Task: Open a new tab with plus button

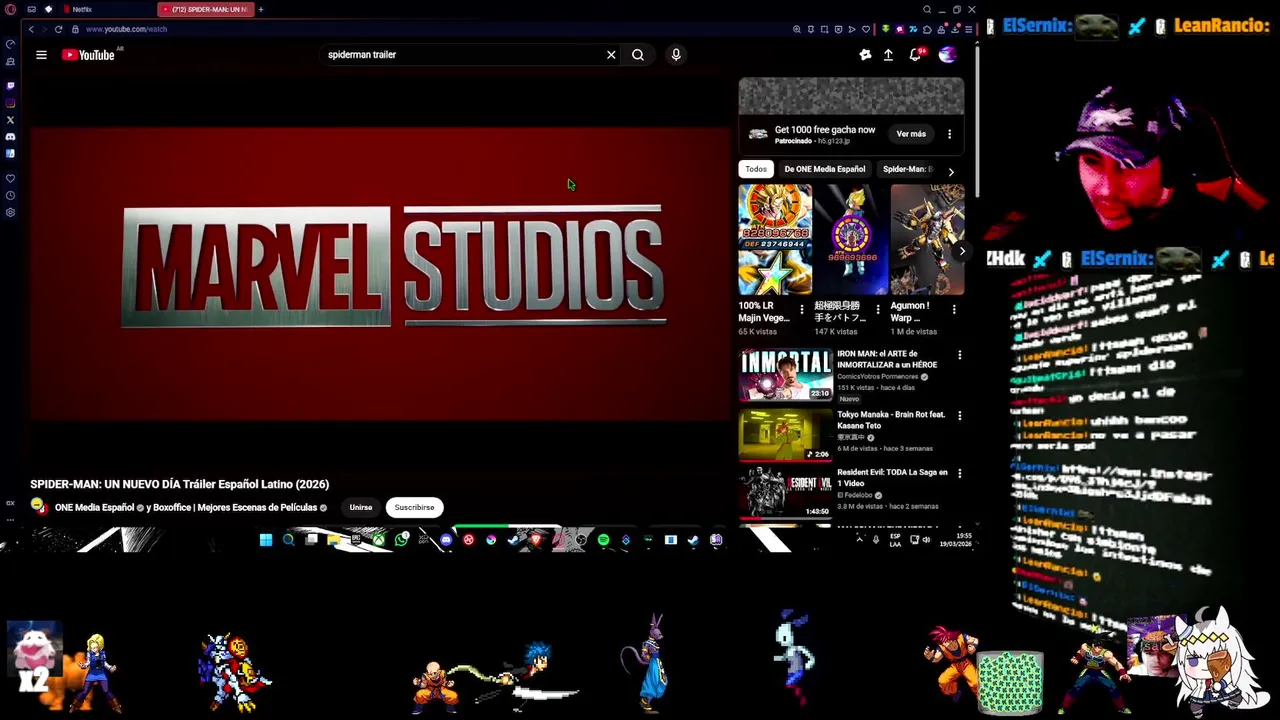Action: point(260,9)
